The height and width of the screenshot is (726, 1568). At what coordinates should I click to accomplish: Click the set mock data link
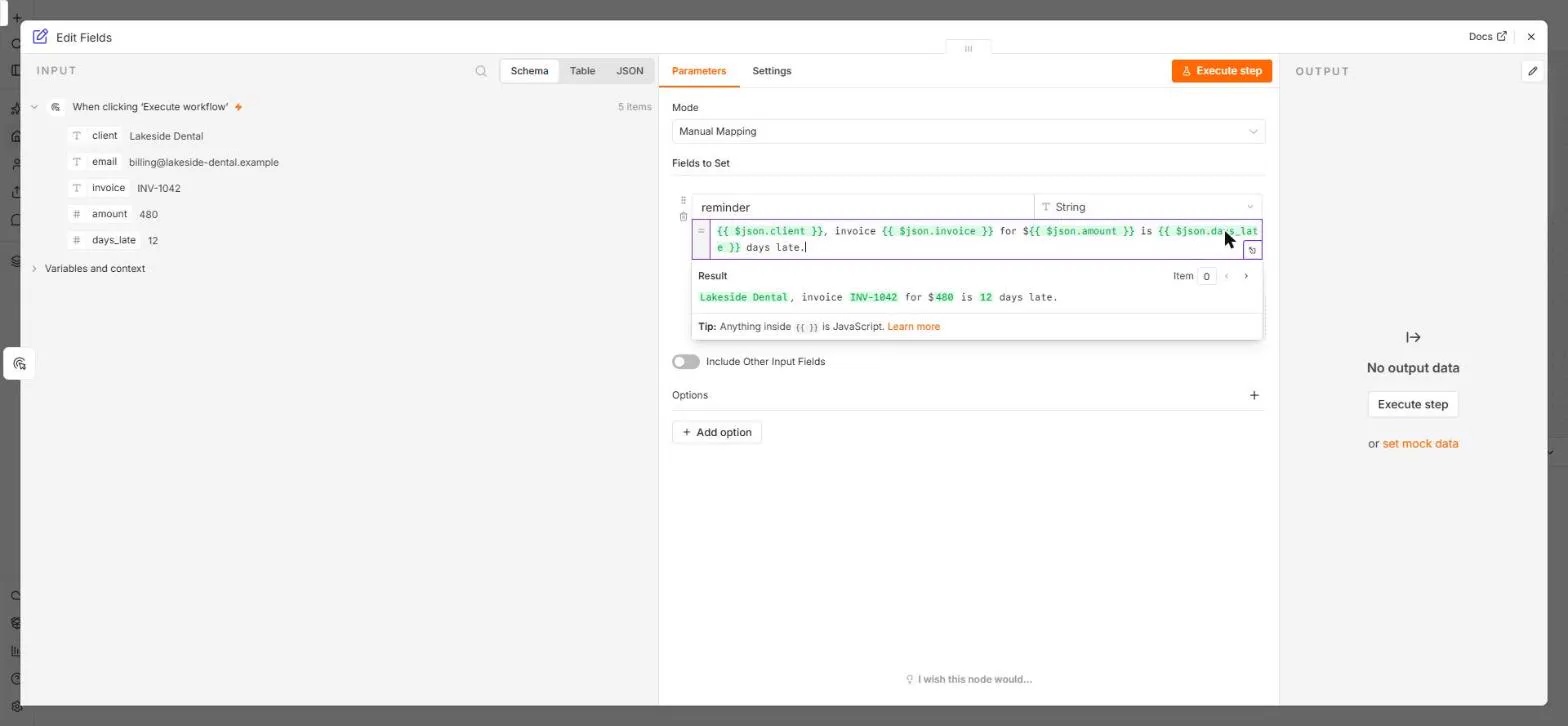click(1420, 444)
